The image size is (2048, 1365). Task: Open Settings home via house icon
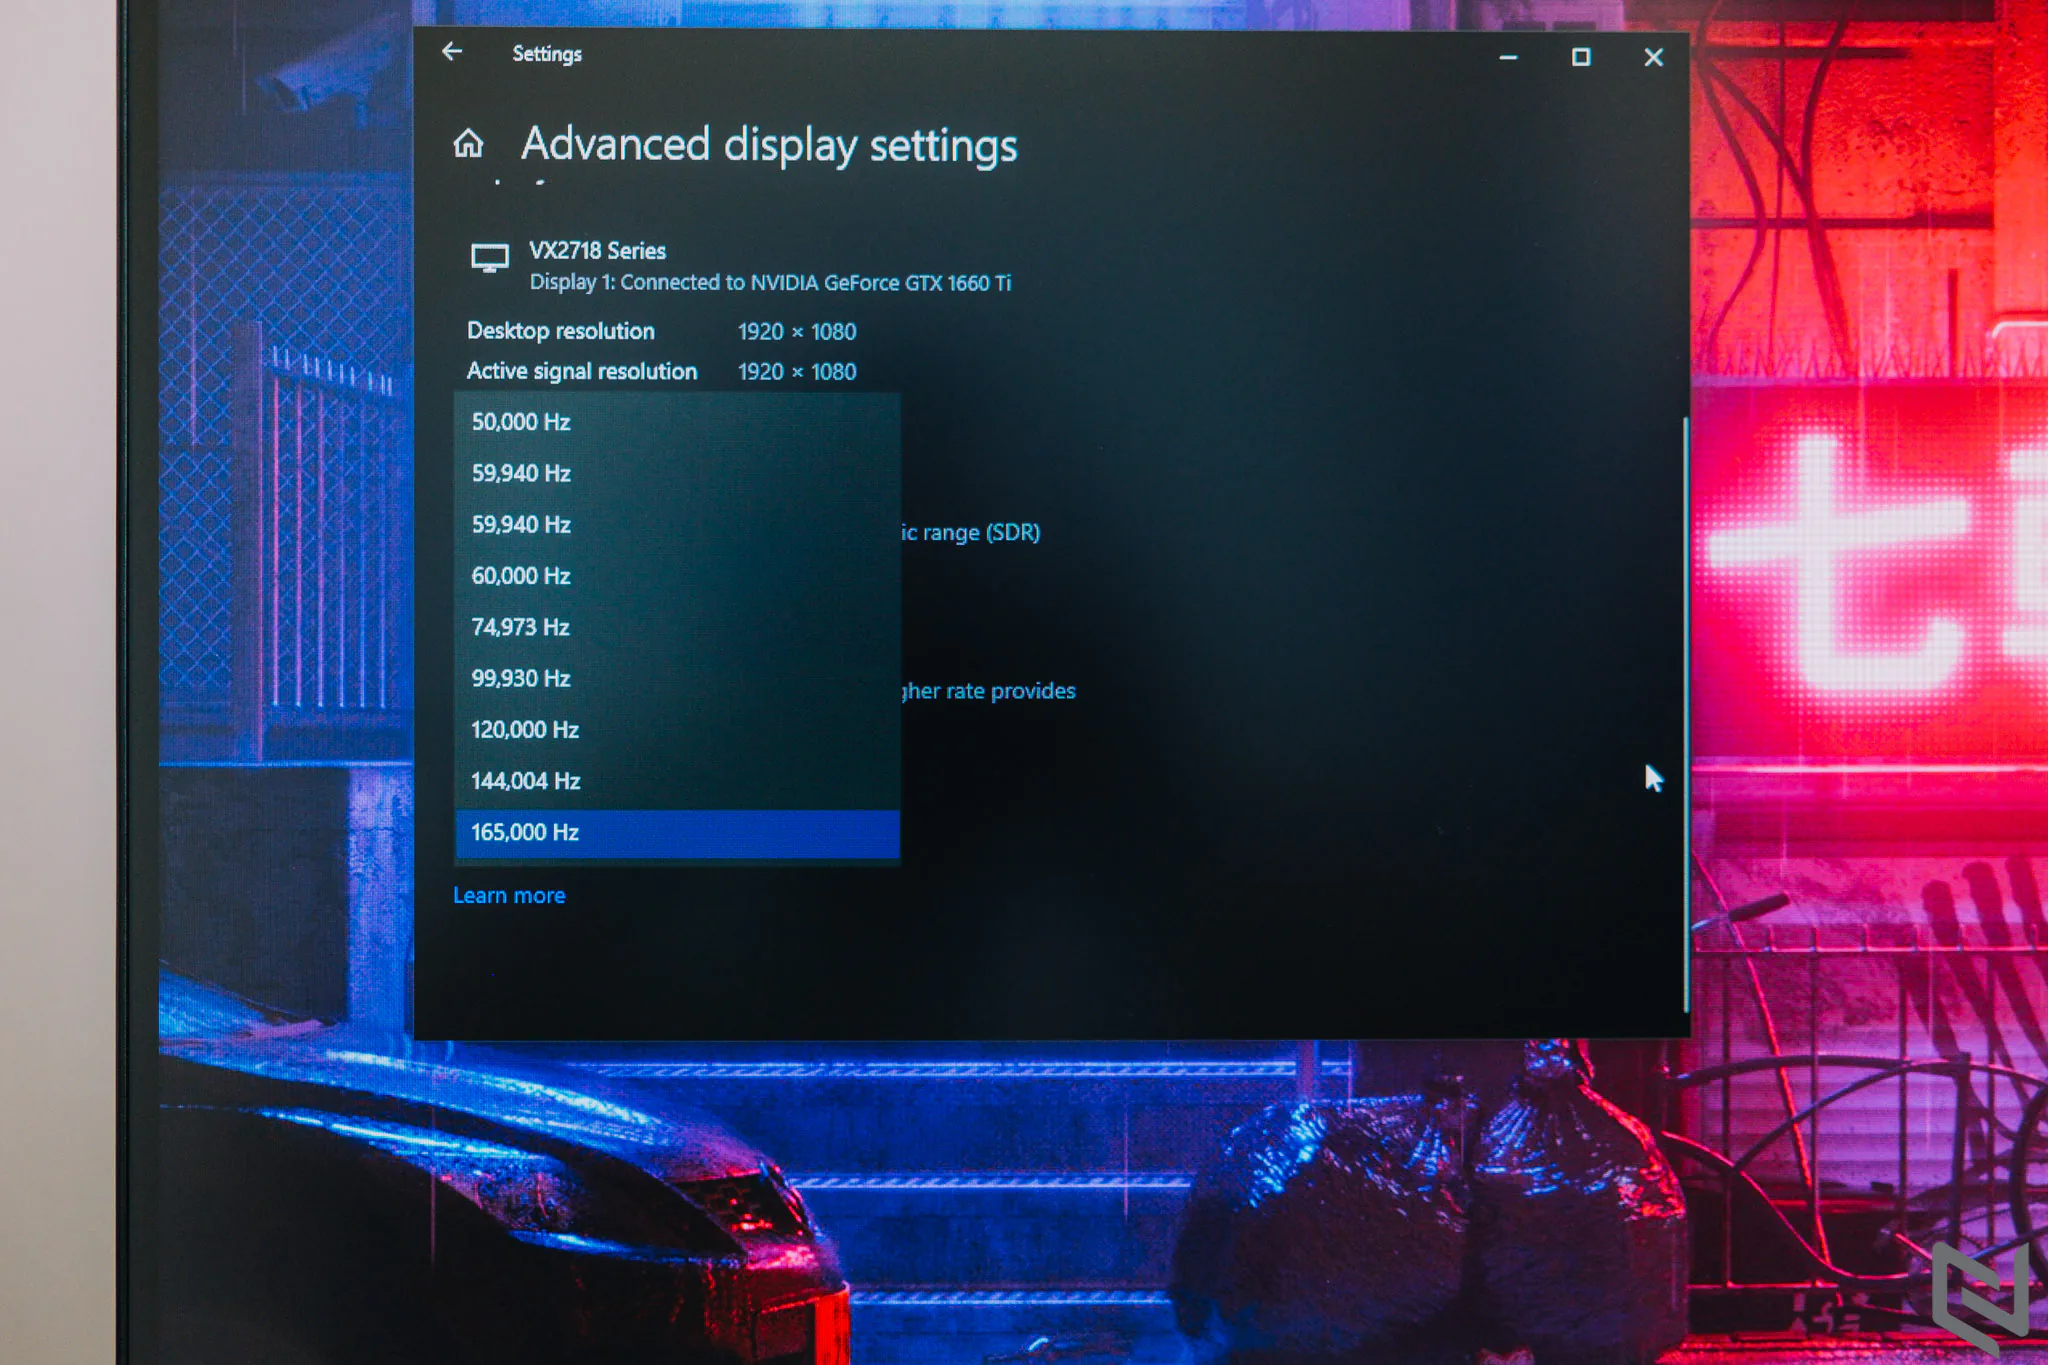coord(468,144)
